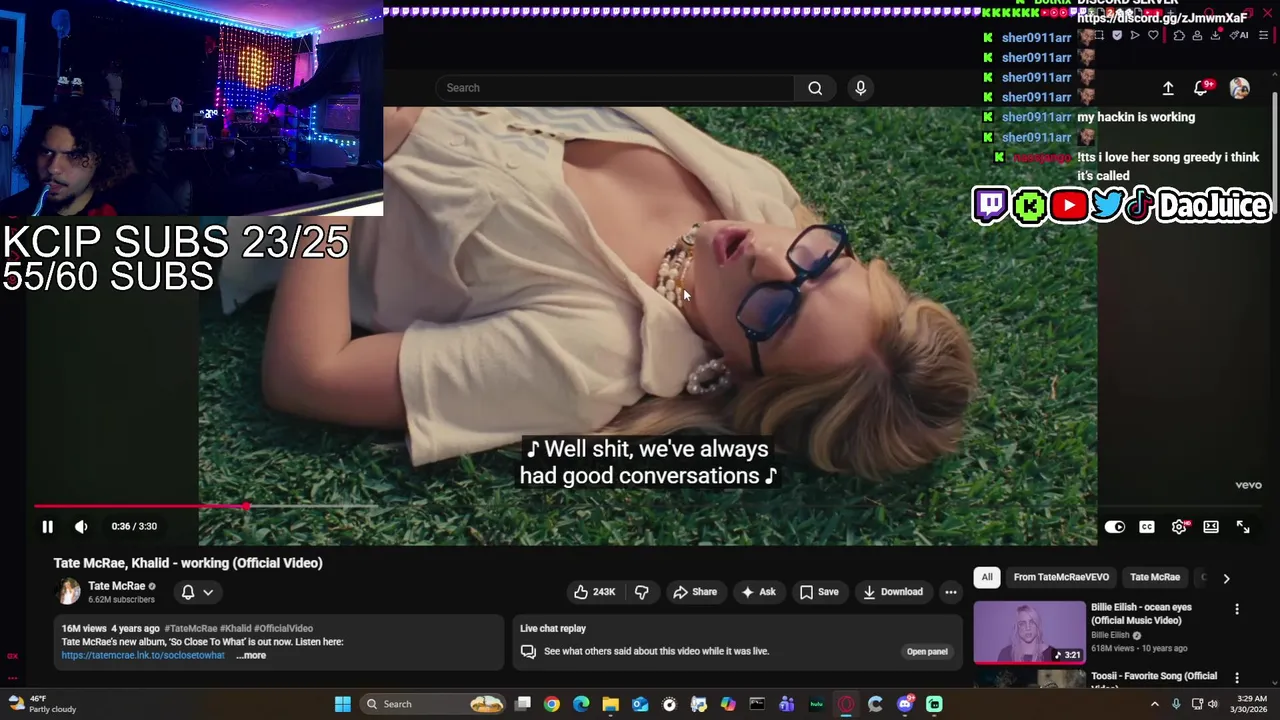The width and height of the screenshot is (1280, 720).
Task: Click the Ask sparkle button
Action: coord(758,592)
